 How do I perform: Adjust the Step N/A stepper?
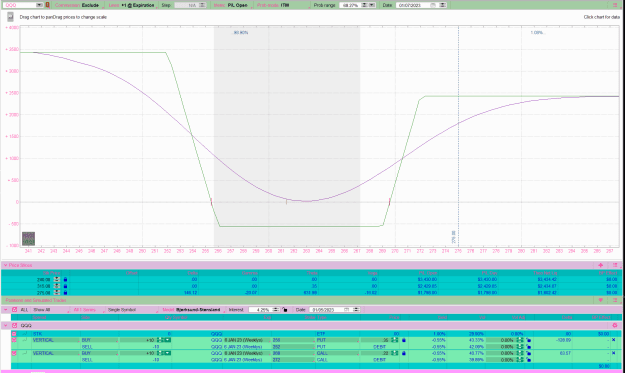pos(202,5)
